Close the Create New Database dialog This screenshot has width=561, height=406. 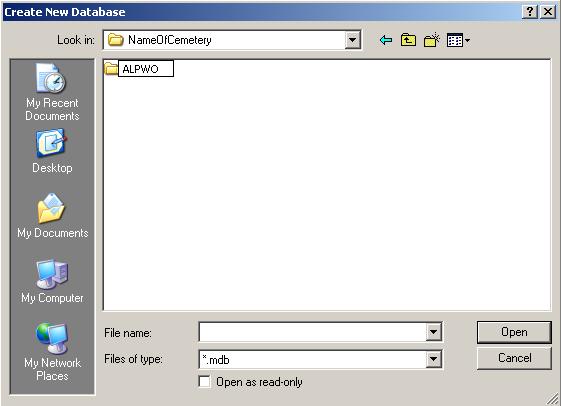(x=548, y=12)
